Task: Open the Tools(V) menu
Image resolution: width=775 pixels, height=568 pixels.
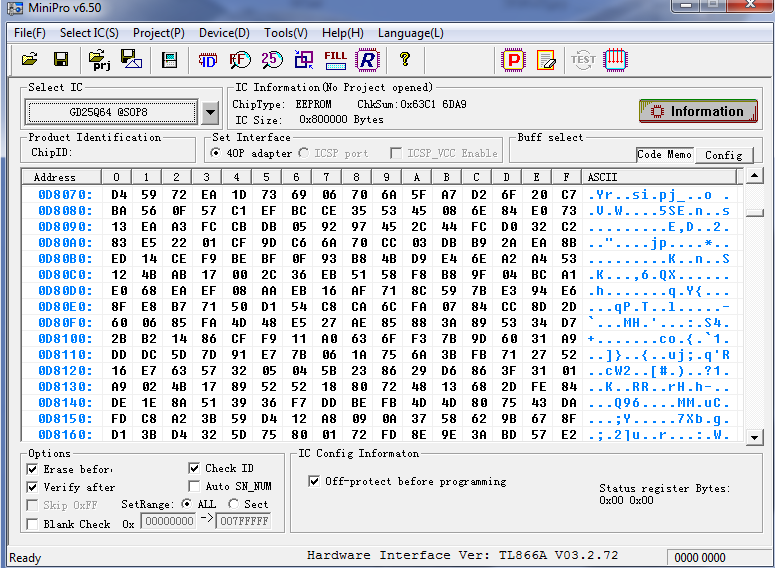Action: click(x=286, y=33)
